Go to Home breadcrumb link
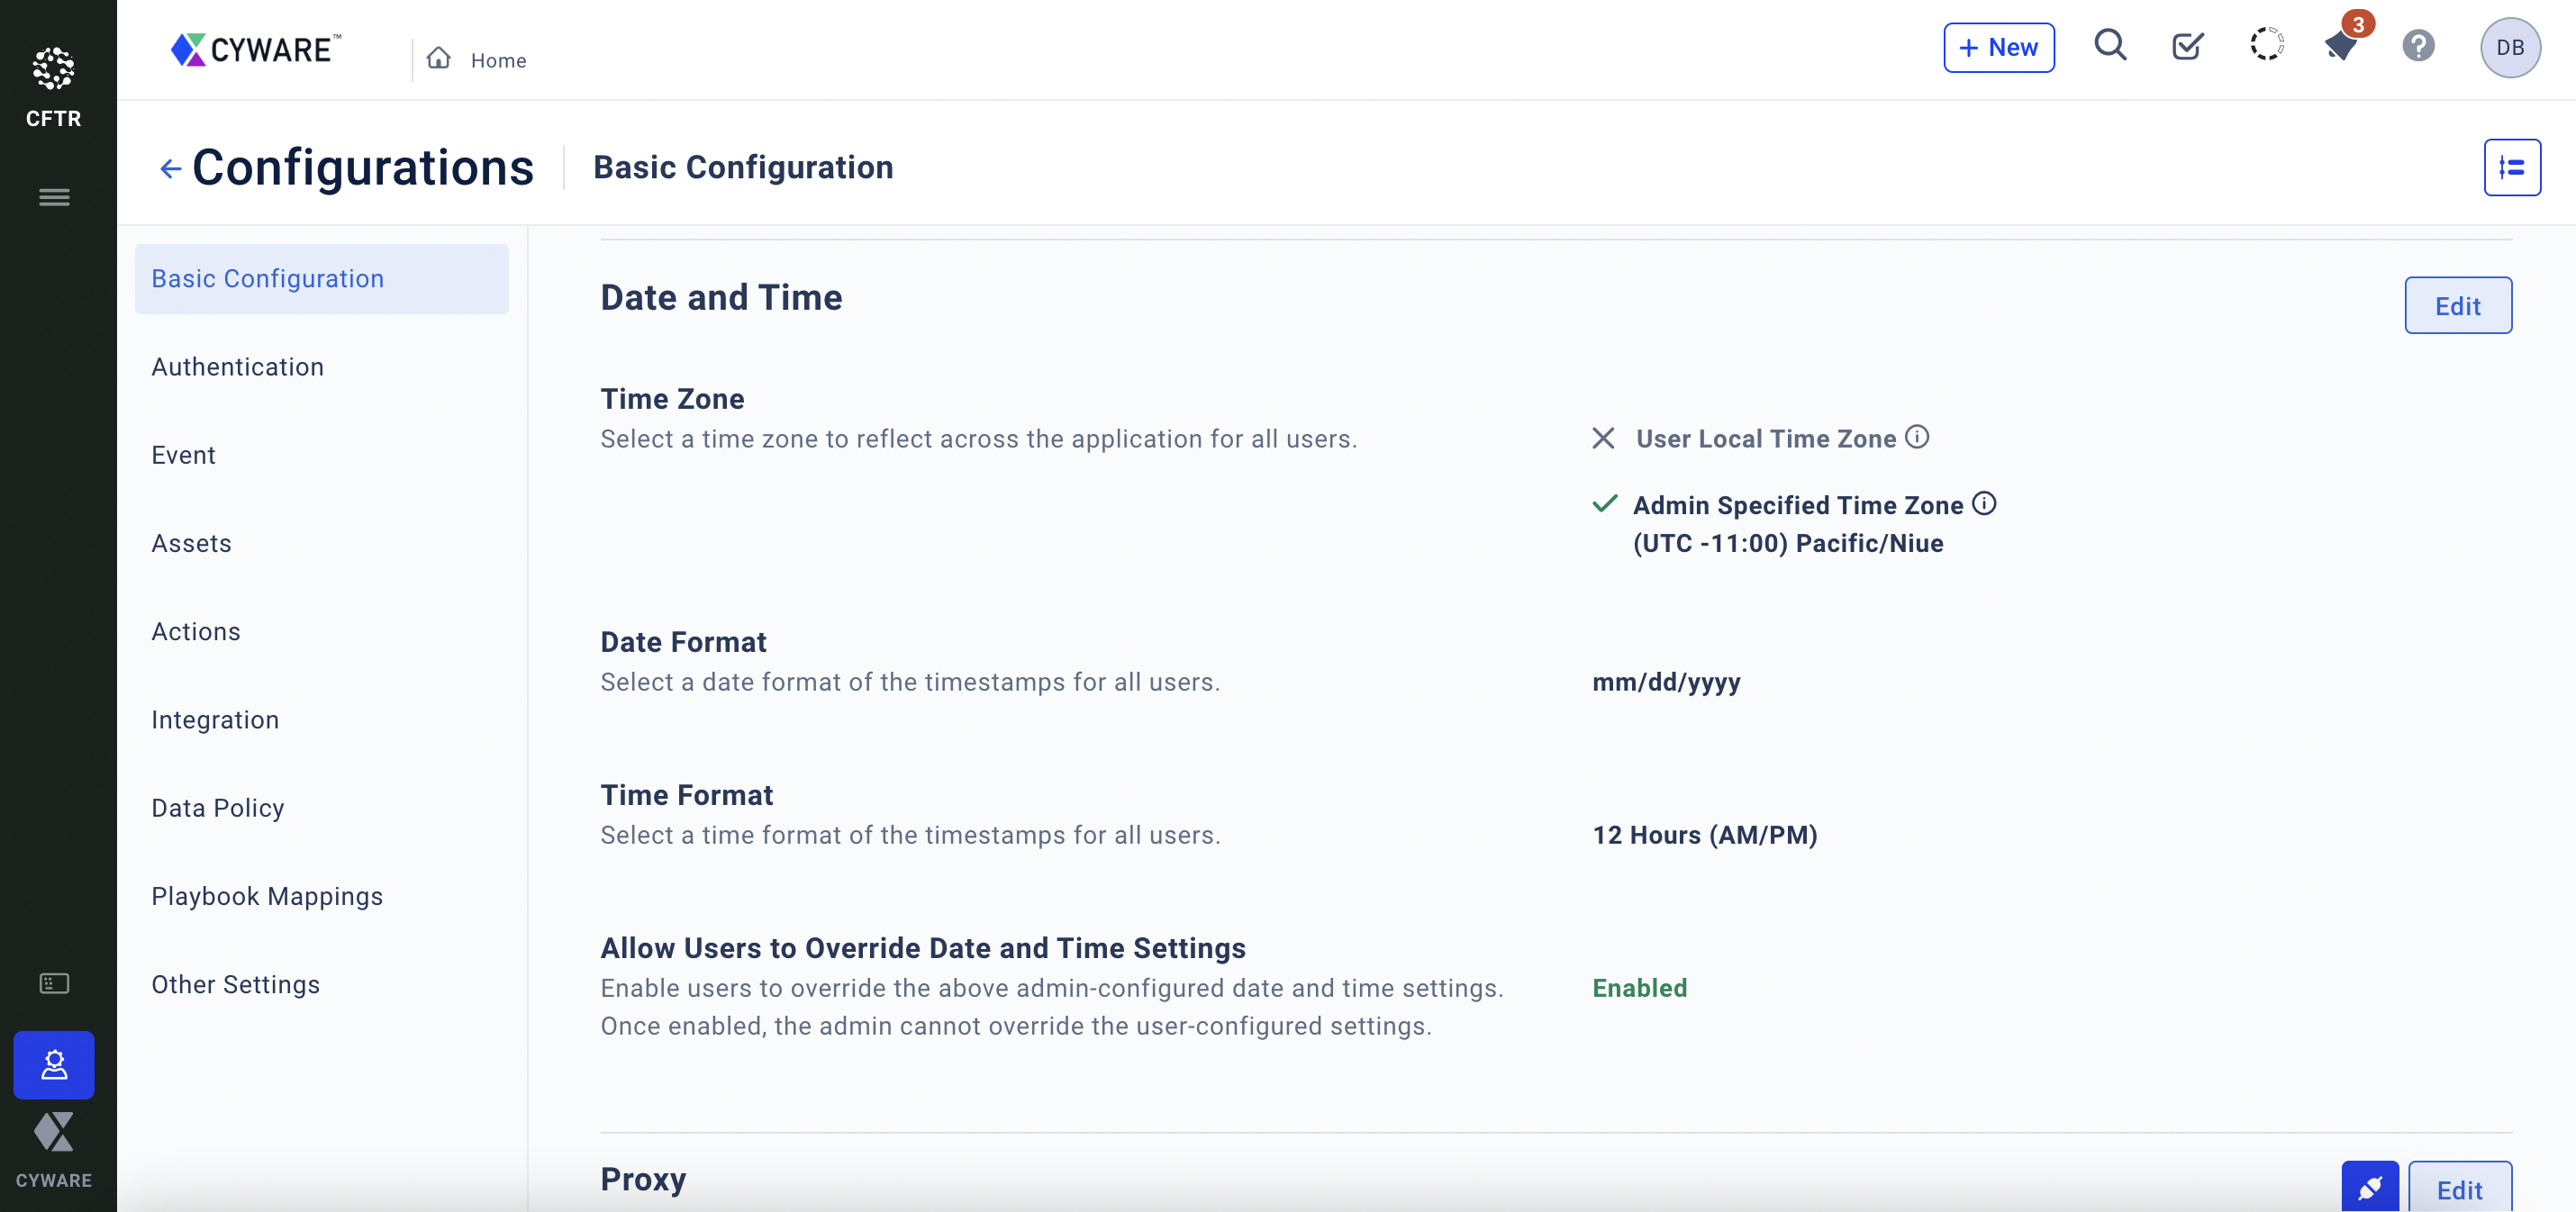The image size is (2576, 1212). pyautogui.click(x=497, y=60)
